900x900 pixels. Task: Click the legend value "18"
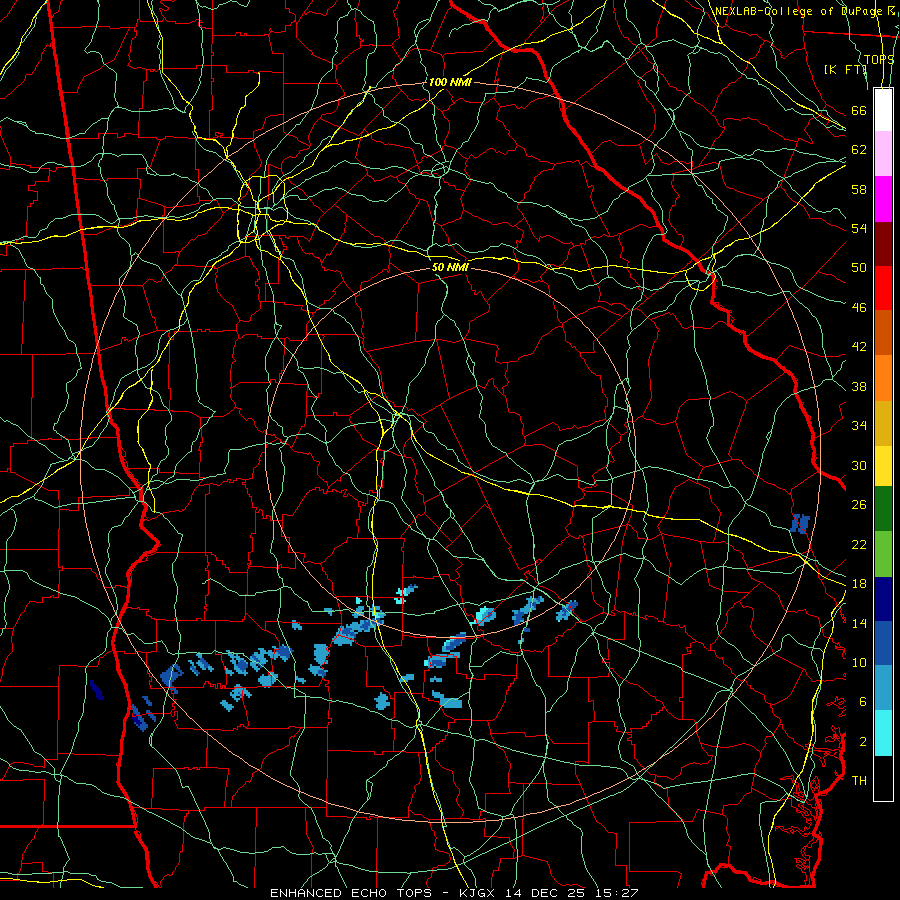[x=859, y=584]
